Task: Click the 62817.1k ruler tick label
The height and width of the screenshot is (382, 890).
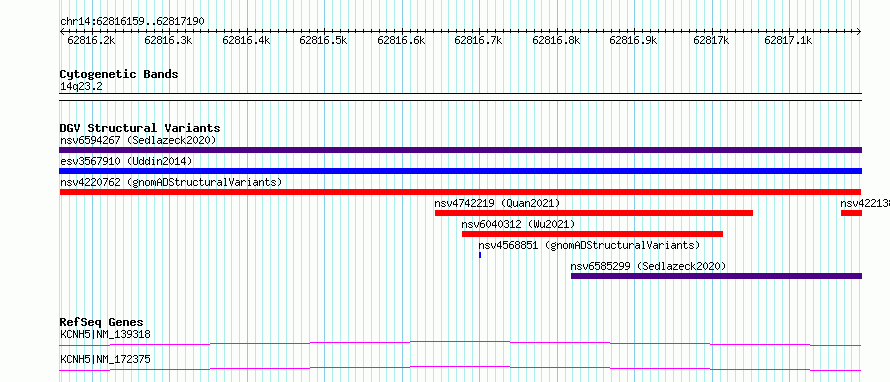Action: 788,40
